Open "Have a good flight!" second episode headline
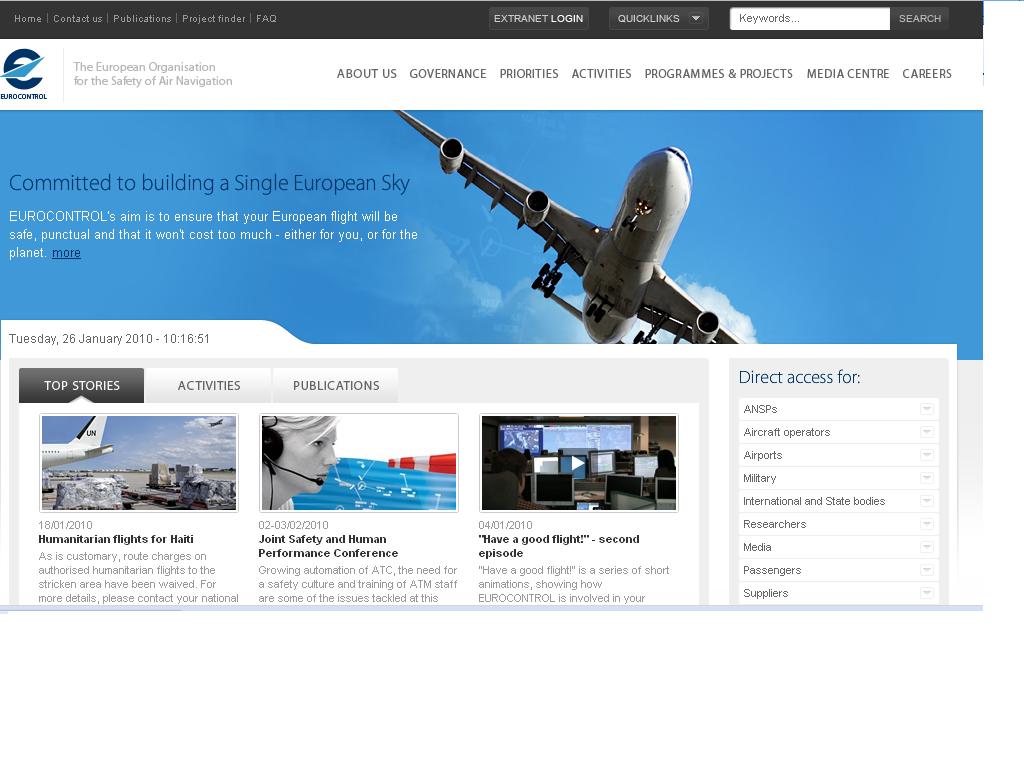Screen dimensions: 1024x768 click(x=558, y=546)
